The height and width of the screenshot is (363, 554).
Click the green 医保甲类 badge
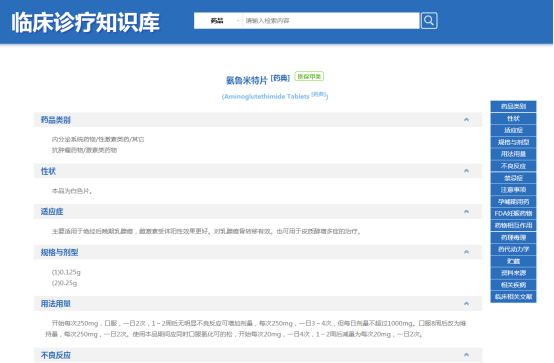309,76
